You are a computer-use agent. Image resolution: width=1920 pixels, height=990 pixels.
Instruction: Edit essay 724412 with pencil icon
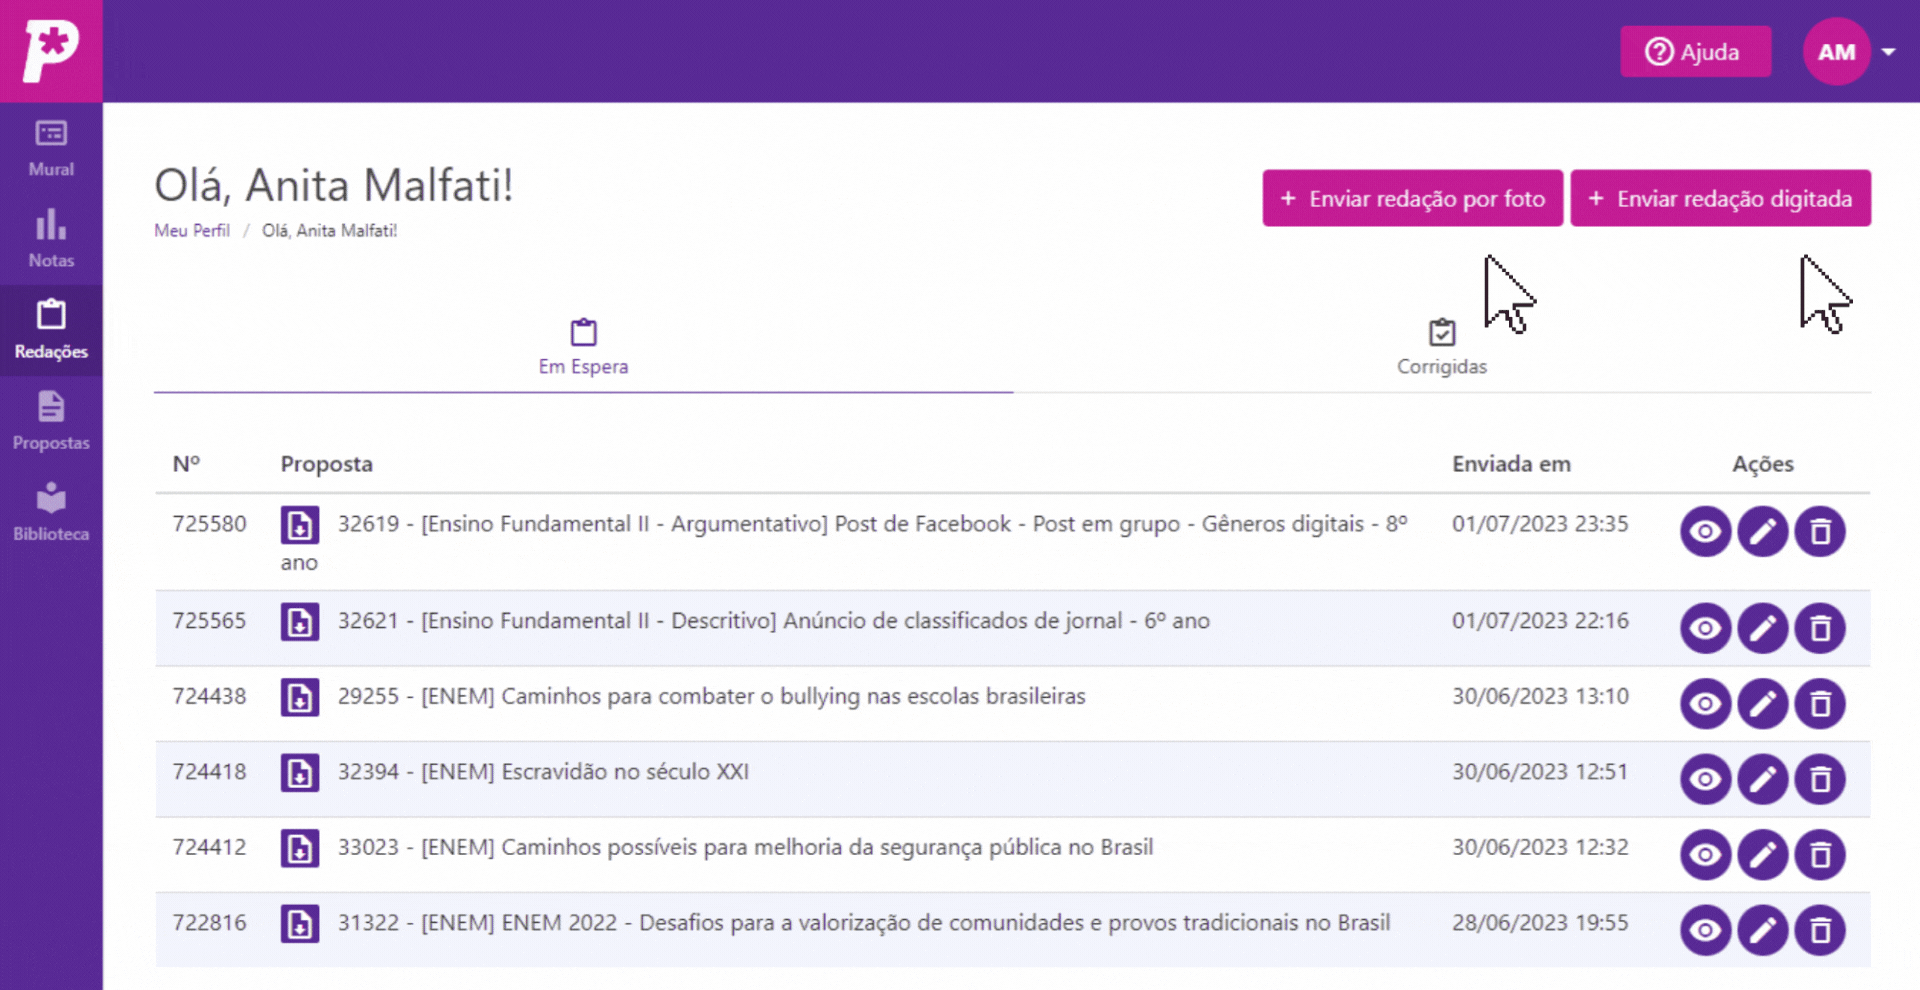click(1762, 855)
